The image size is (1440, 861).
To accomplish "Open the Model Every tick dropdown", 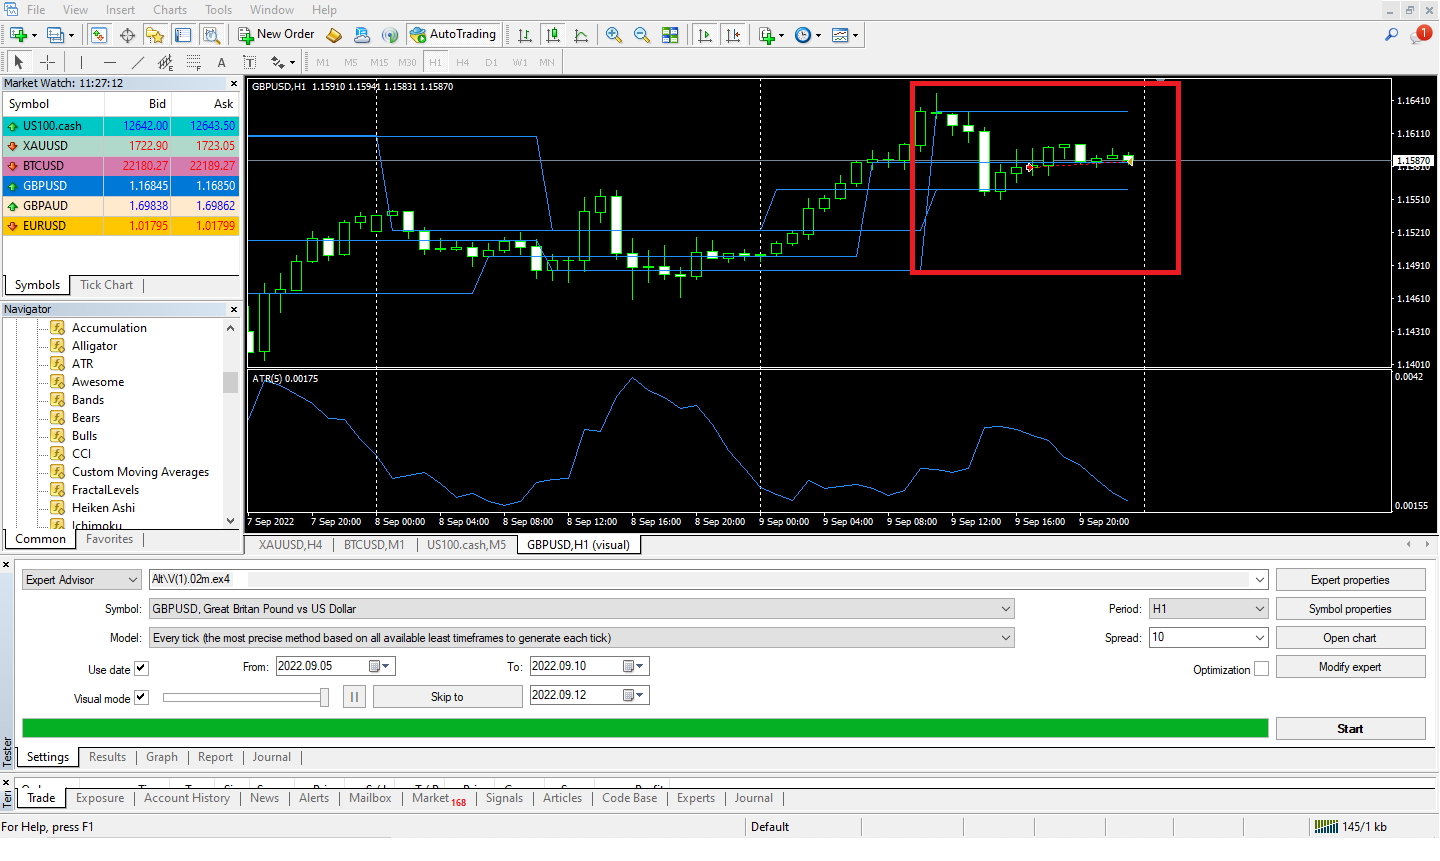I will [1005, 638].
